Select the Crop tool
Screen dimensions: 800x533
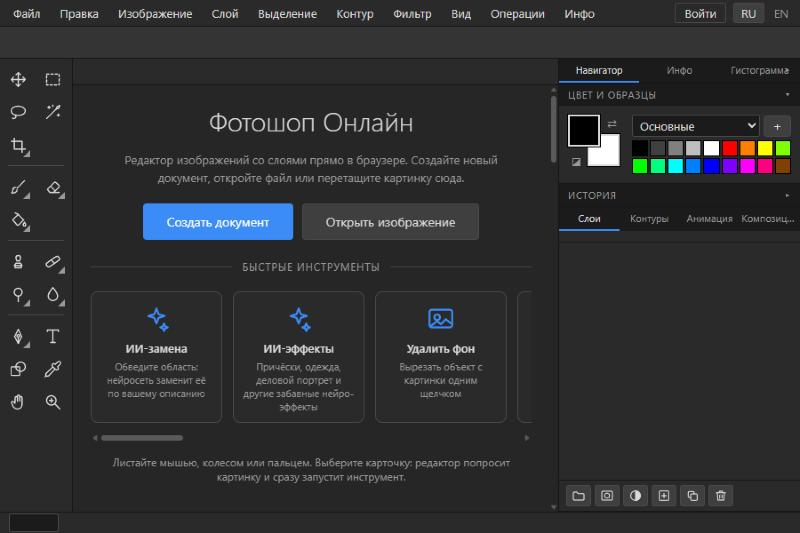(x=19, y=146)
